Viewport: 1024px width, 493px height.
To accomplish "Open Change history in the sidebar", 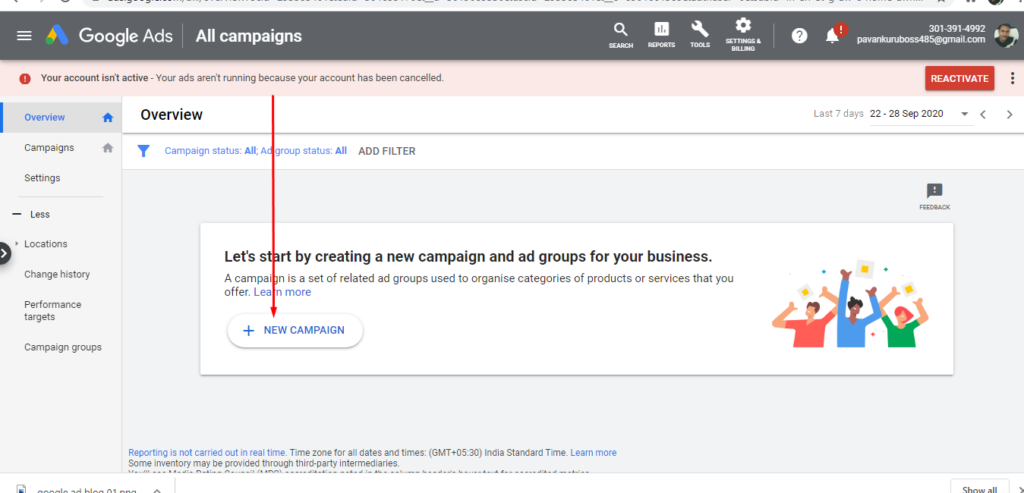I will 57,274.
